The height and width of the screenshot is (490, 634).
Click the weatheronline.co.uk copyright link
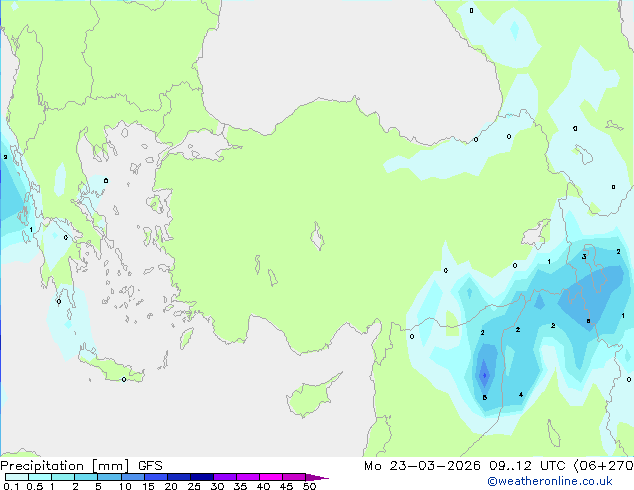[550, 481]
